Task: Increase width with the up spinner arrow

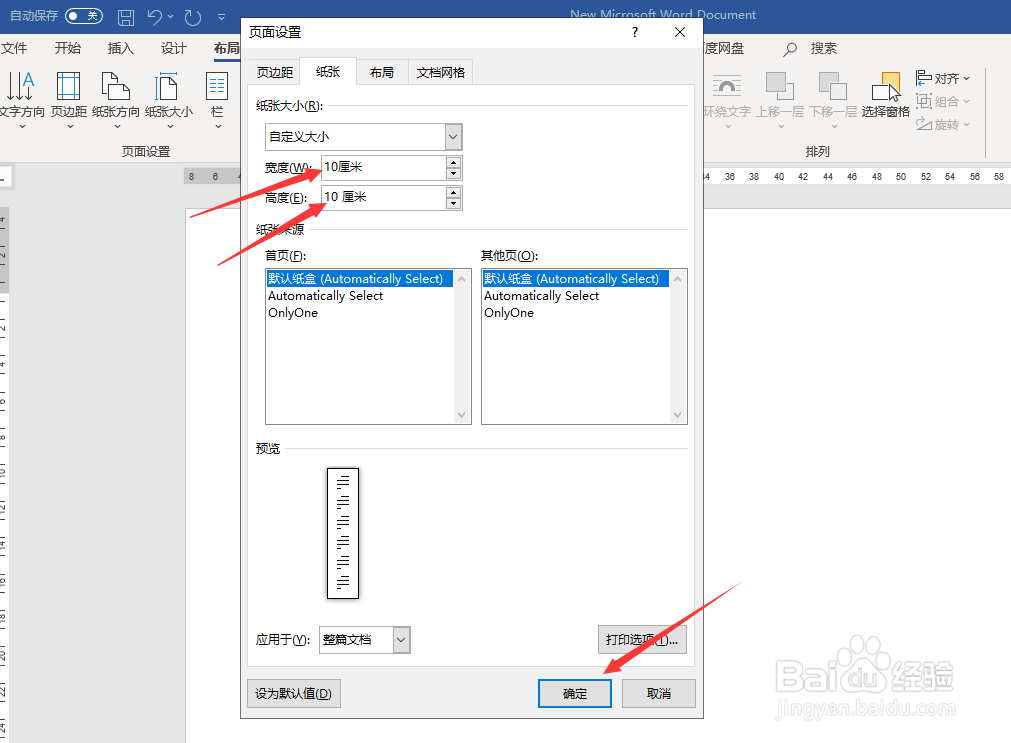Action: tap(454, 162)
